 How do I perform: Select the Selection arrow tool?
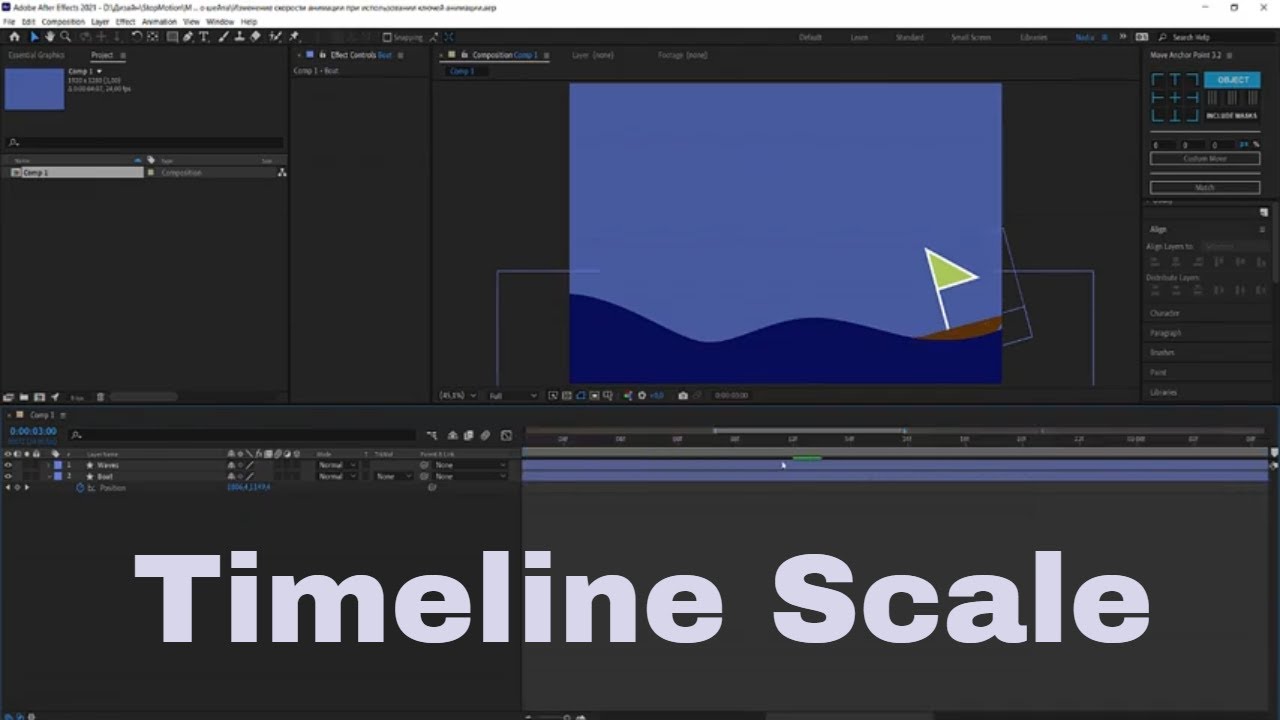35,37
